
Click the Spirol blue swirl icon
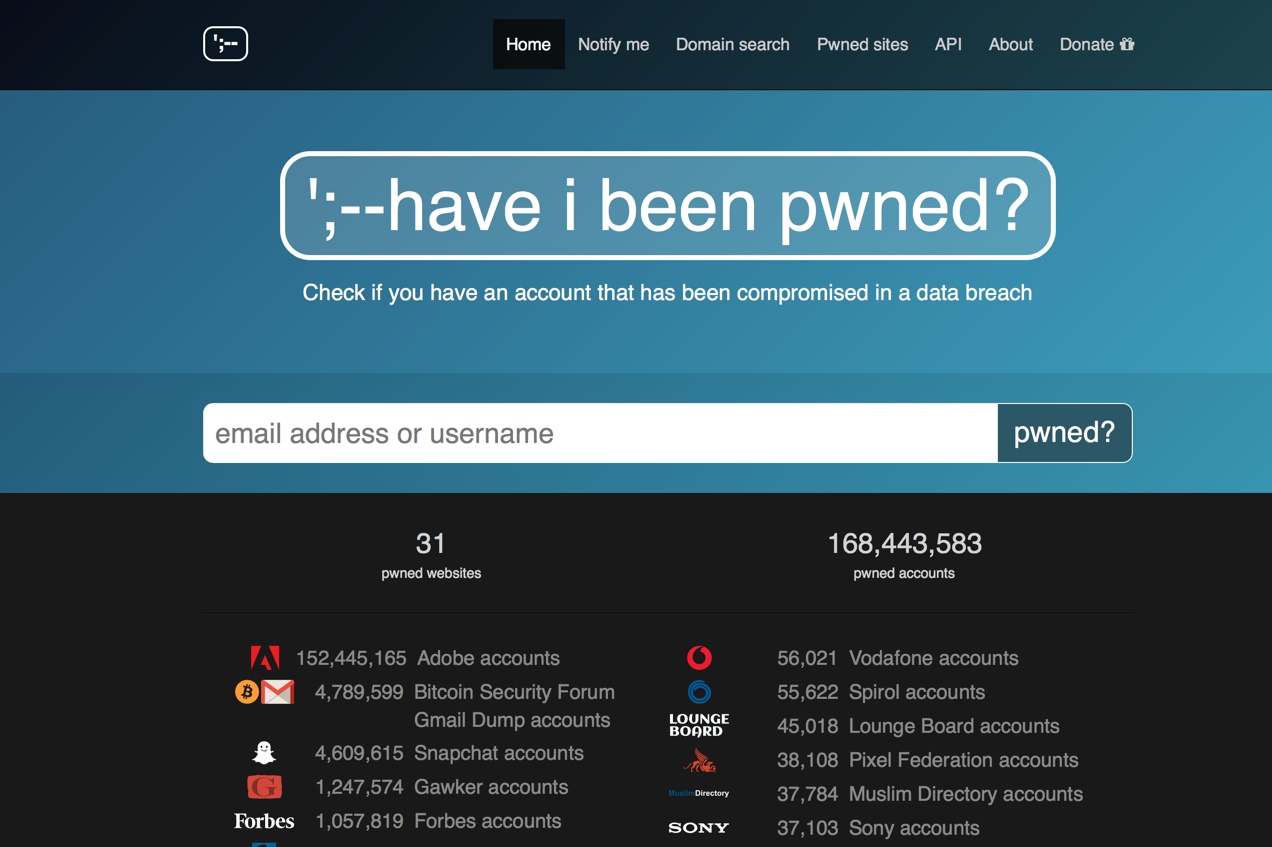click(699, 692)
